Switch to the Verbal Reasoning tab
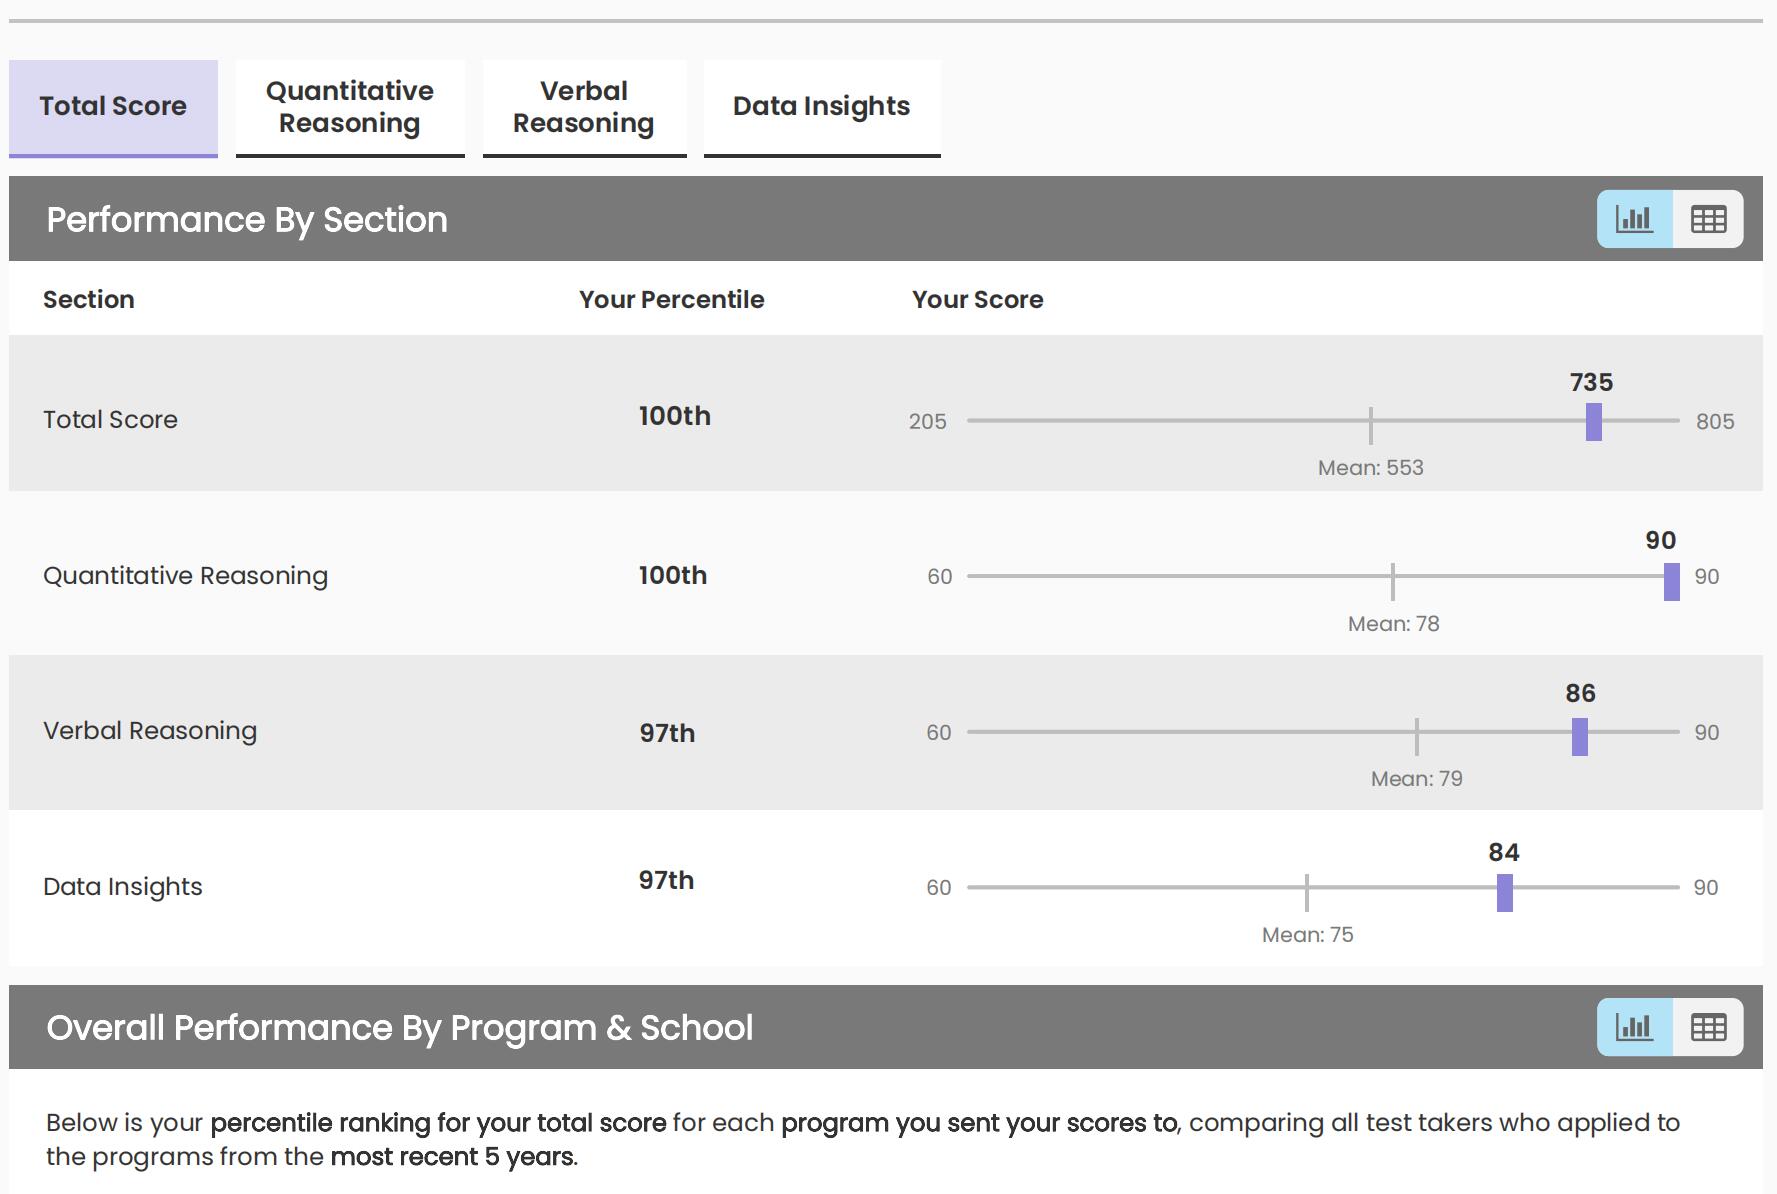Image resolution: width=1777 pixels, height=1194 pixels. point(584,107)
